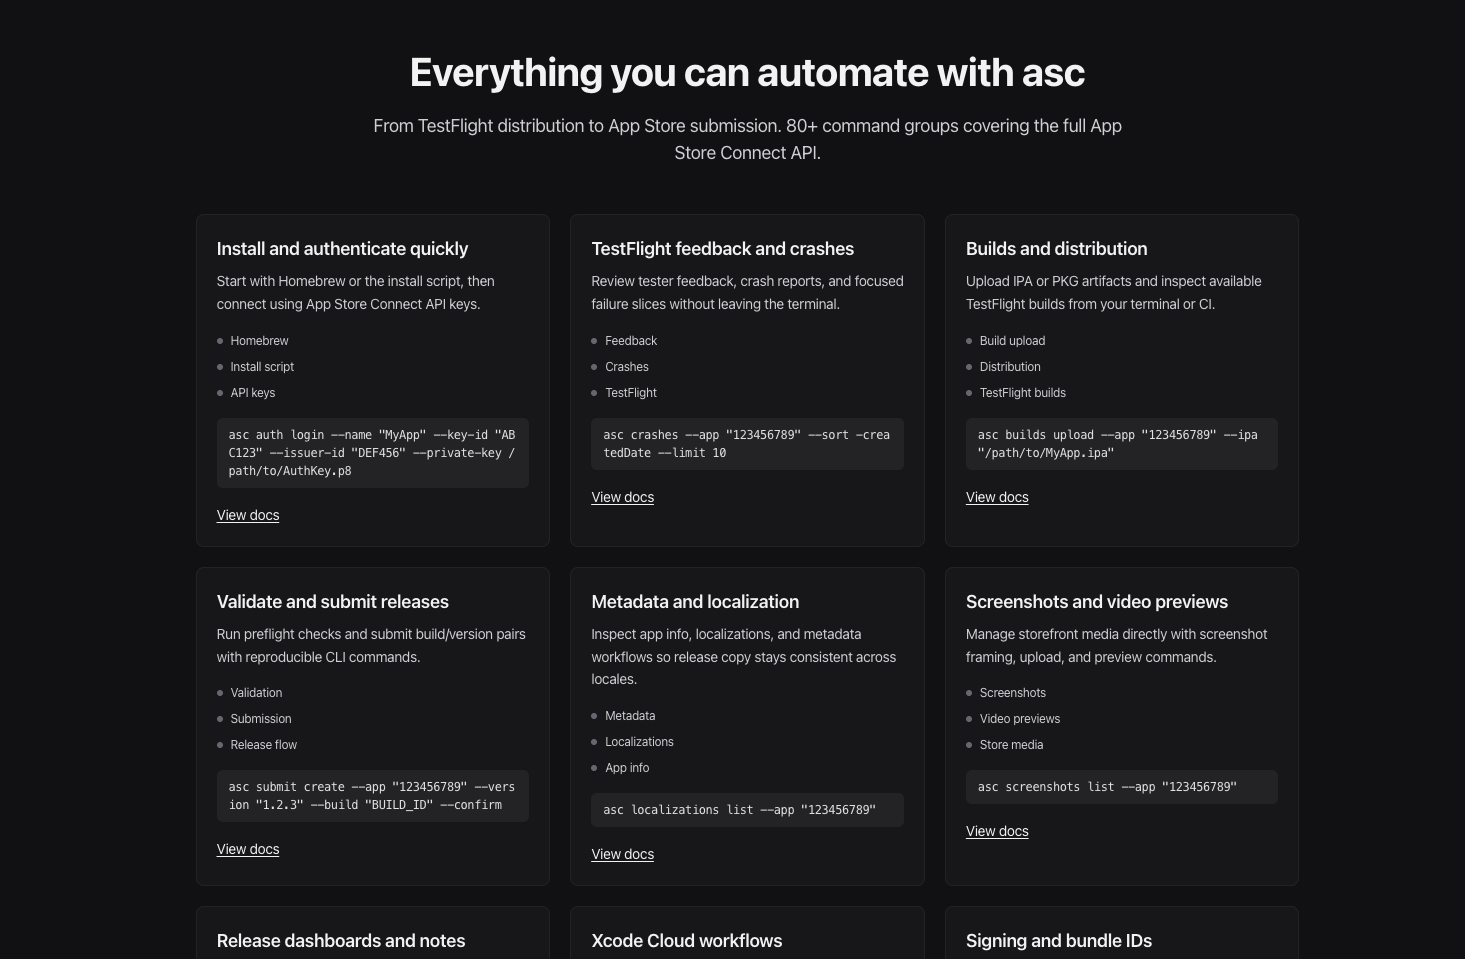The width and height of the screenshot is (1465, 959).
Task: Select the Localizations bullet item
Action: (639, 741)
